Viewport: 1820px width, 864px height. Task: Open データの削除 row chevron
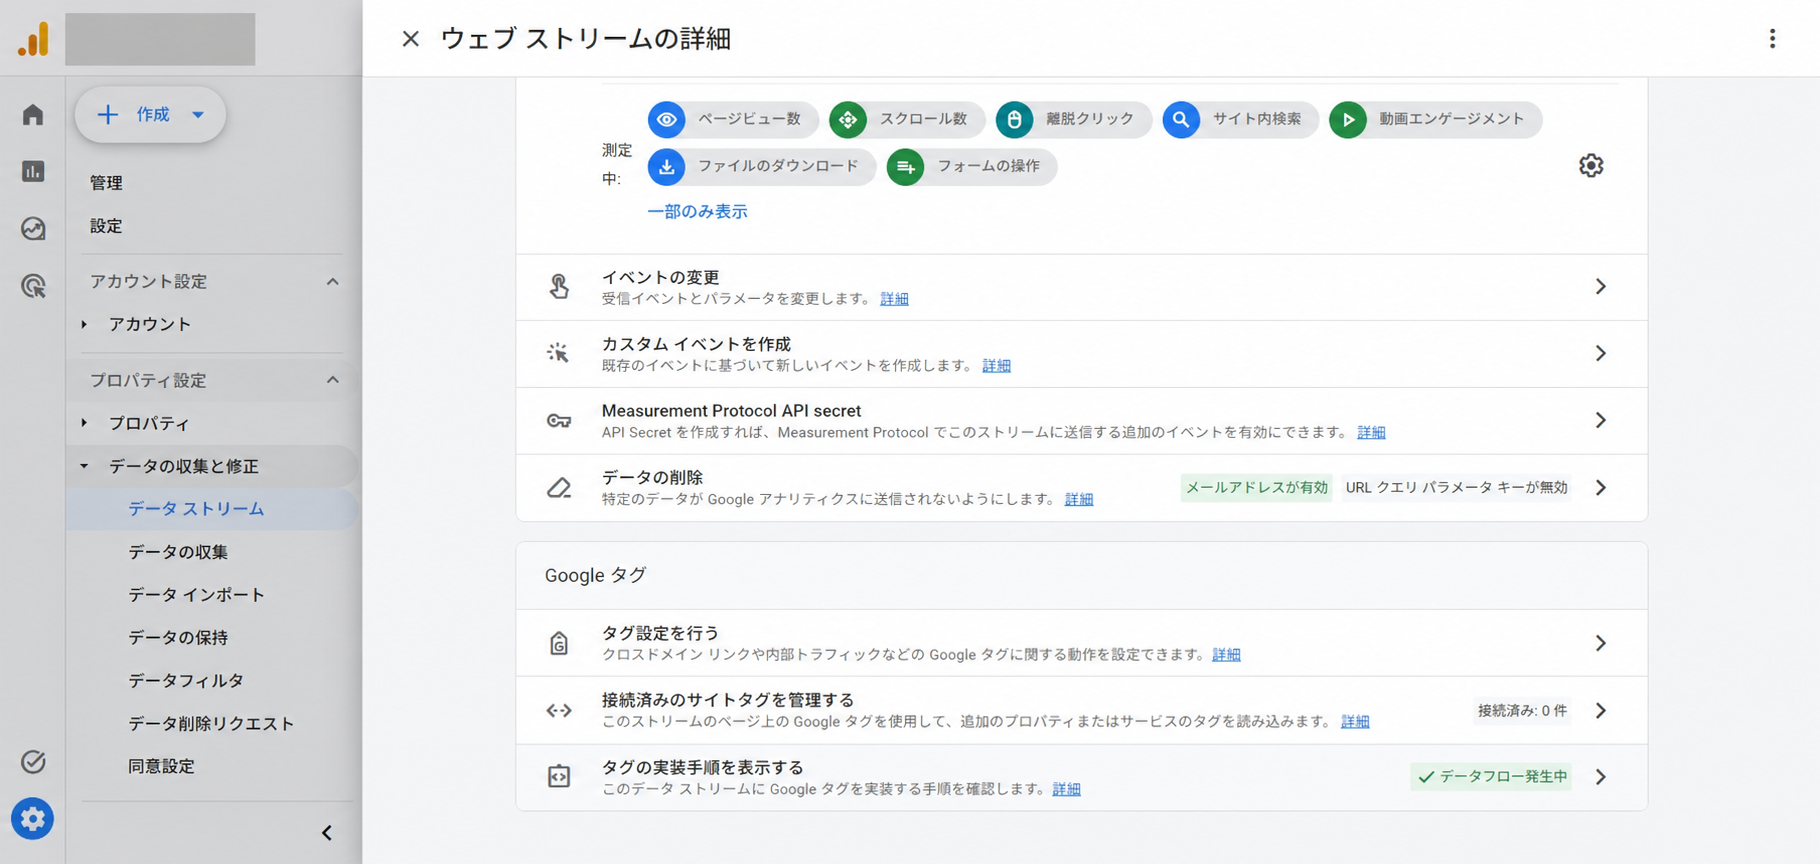pyautogui.click(x=1600, y=488)
